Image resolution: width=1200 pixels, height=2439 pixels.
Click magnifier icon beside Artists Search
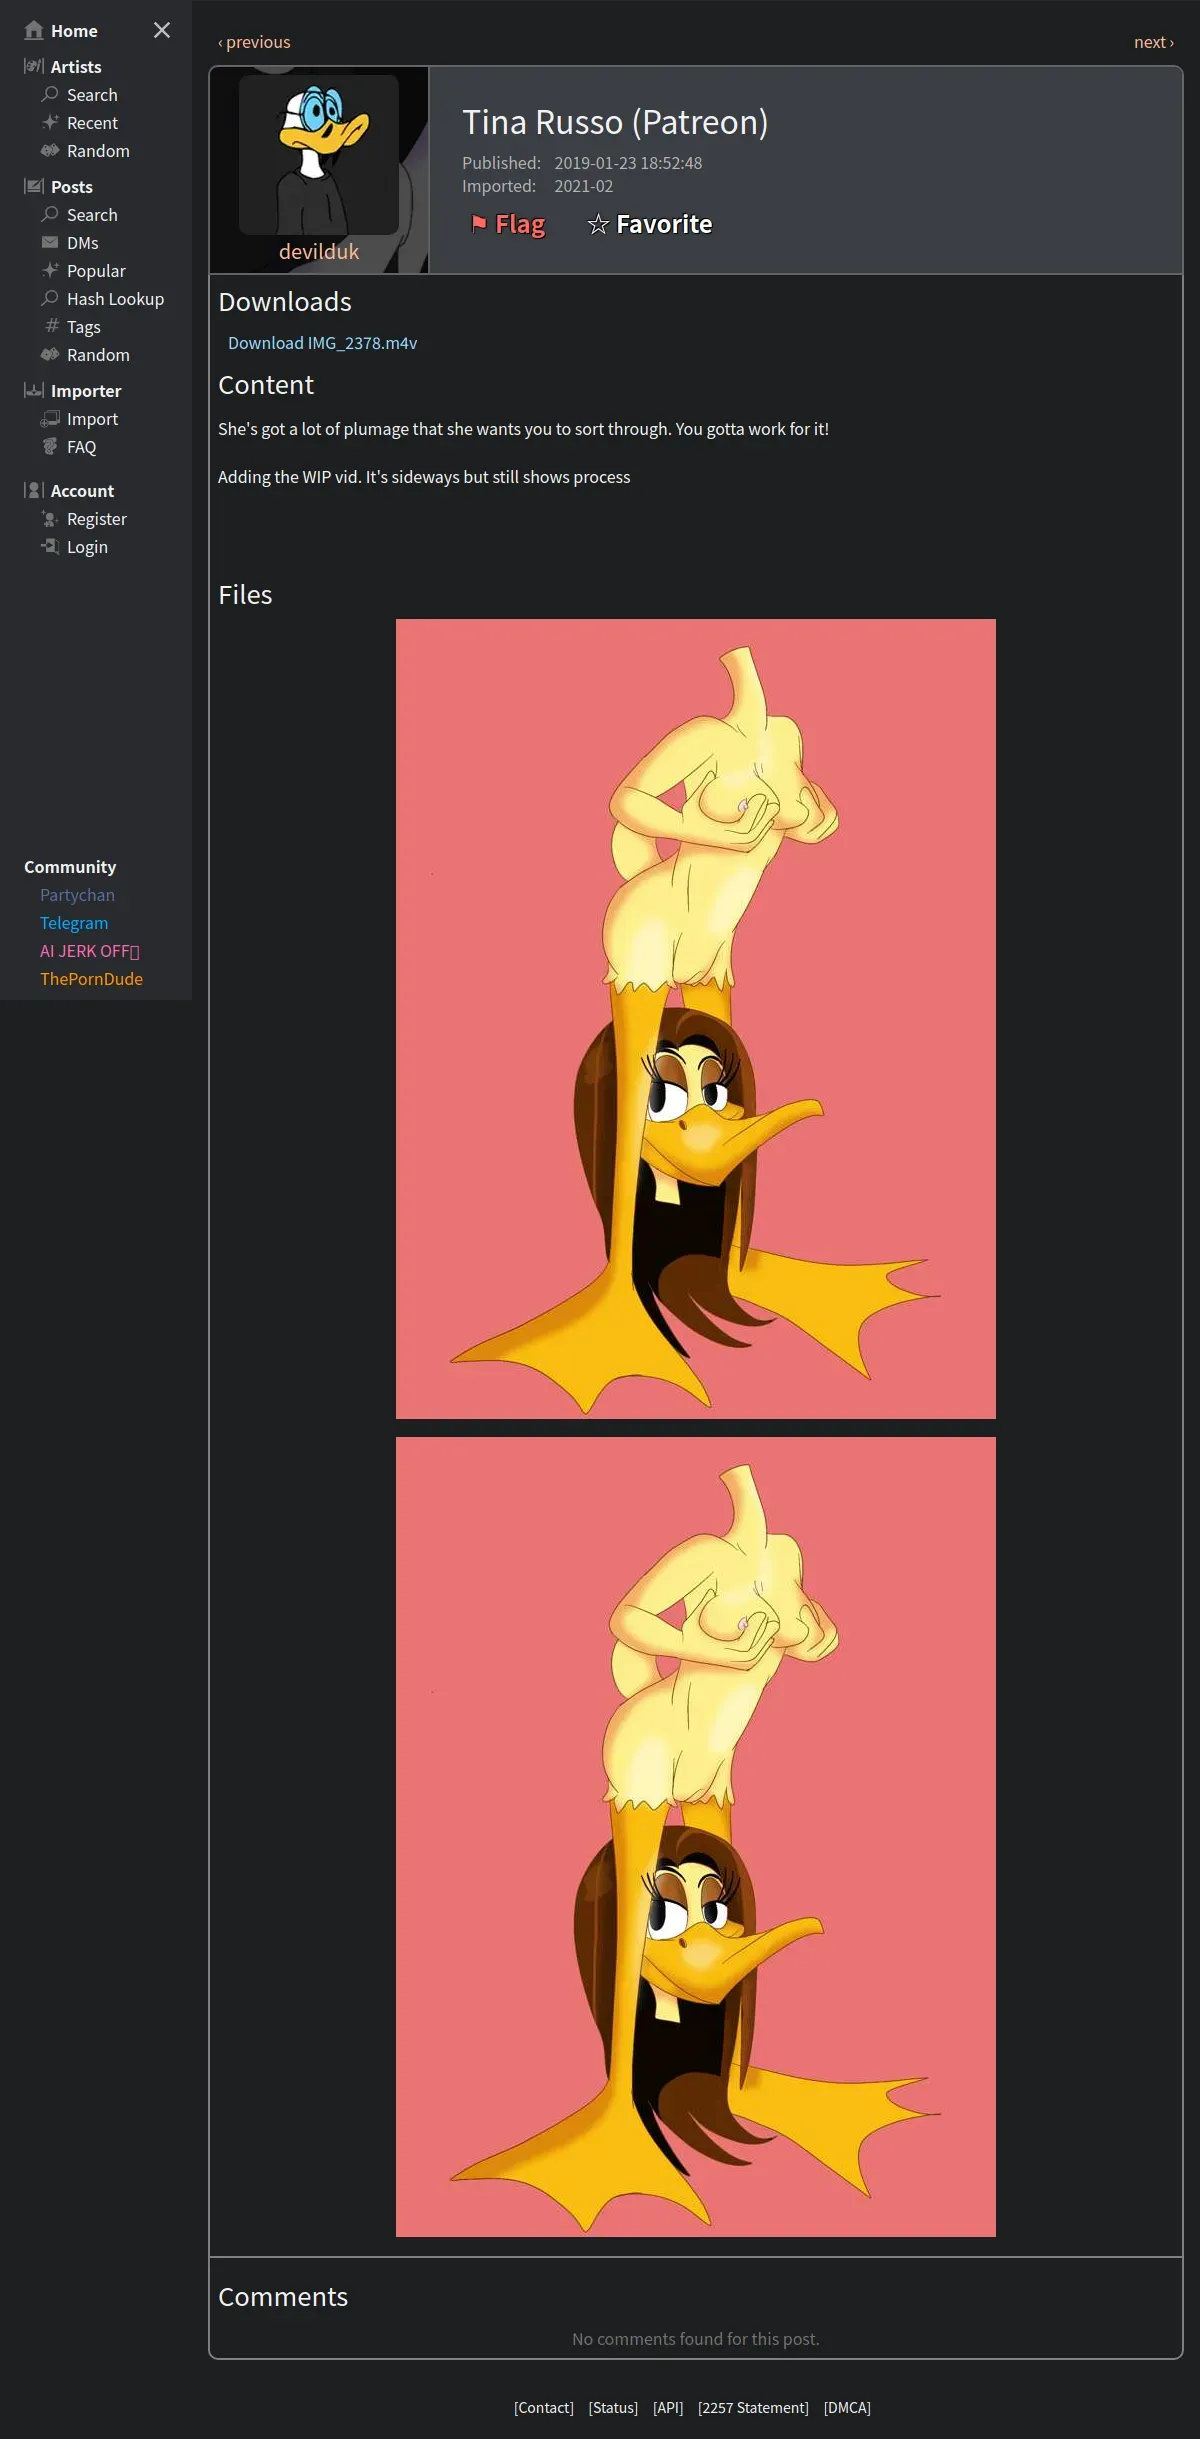(x=50, y=94)
